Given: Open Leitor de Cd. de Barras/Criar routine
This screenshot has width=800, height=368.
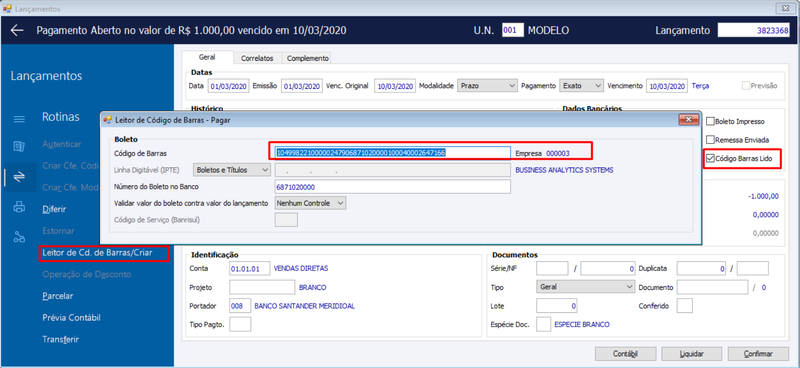Looking at the screenshot, I should click(97, 253).
